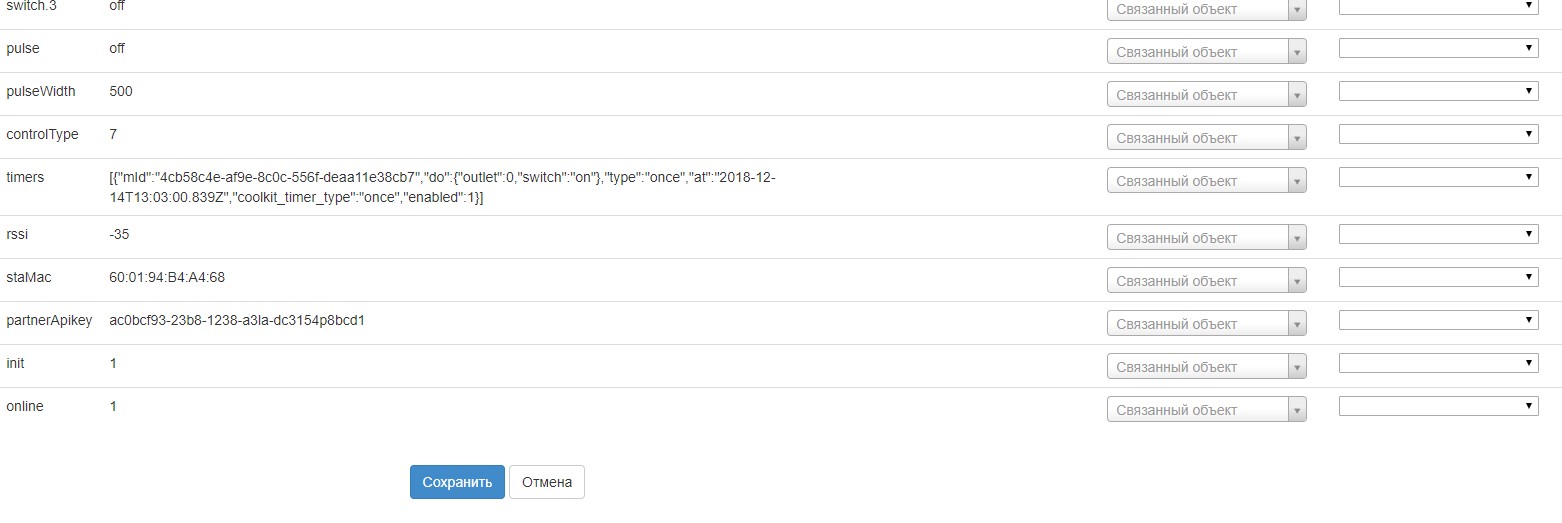The height and width of the screenshot is (523, 1562).
Task: Open linked object dropdown for online row
Action: (x=1206, y=410)
